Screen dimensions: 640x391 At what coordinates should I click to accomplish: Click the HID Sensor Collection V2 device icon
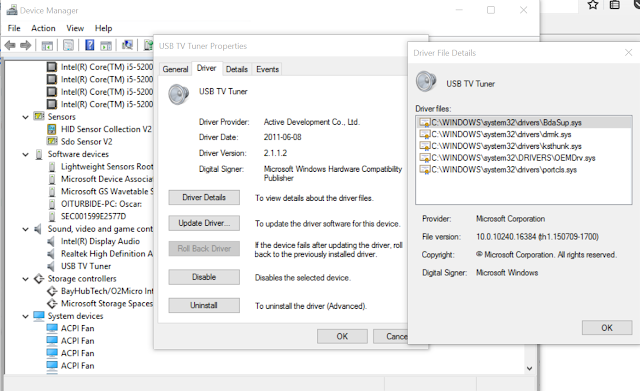[52, 129]
